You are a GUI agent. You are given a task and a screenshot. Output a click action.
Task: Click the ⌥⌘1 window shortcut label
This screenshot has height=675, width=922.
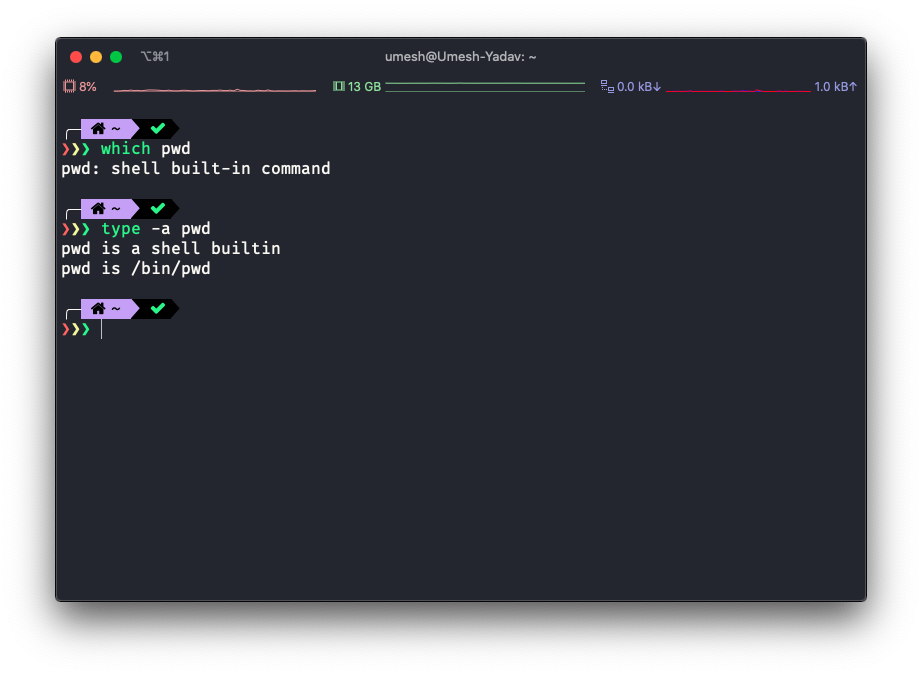pos(155,57)
